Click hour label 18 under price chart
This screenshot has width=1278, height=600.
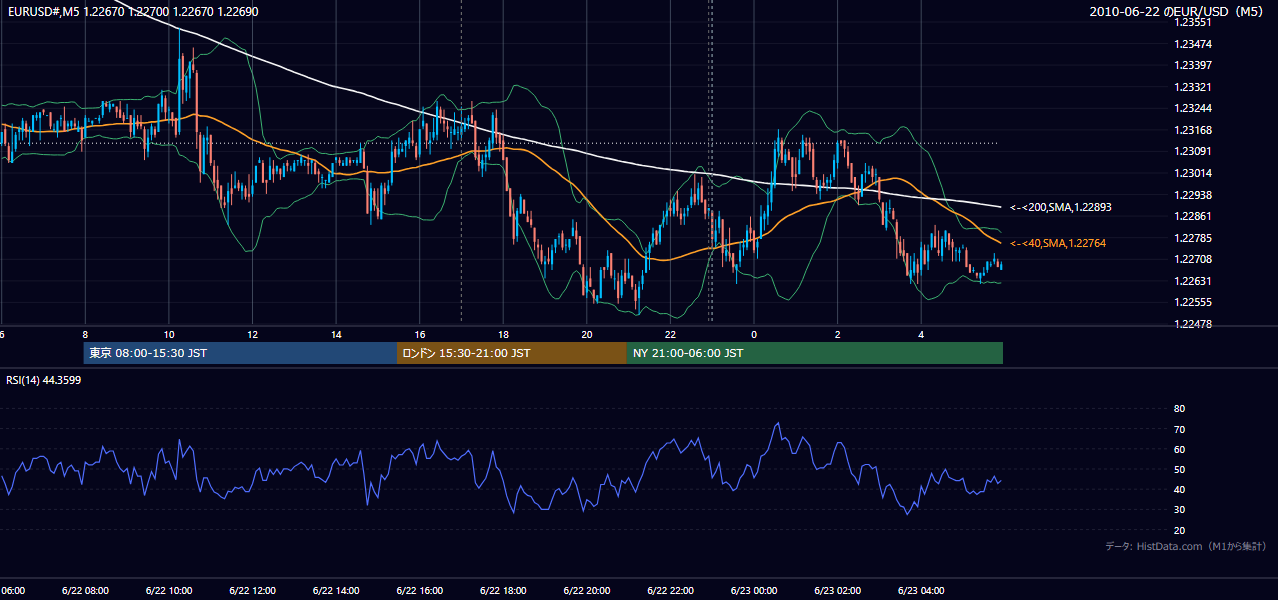tap(503, 335)
